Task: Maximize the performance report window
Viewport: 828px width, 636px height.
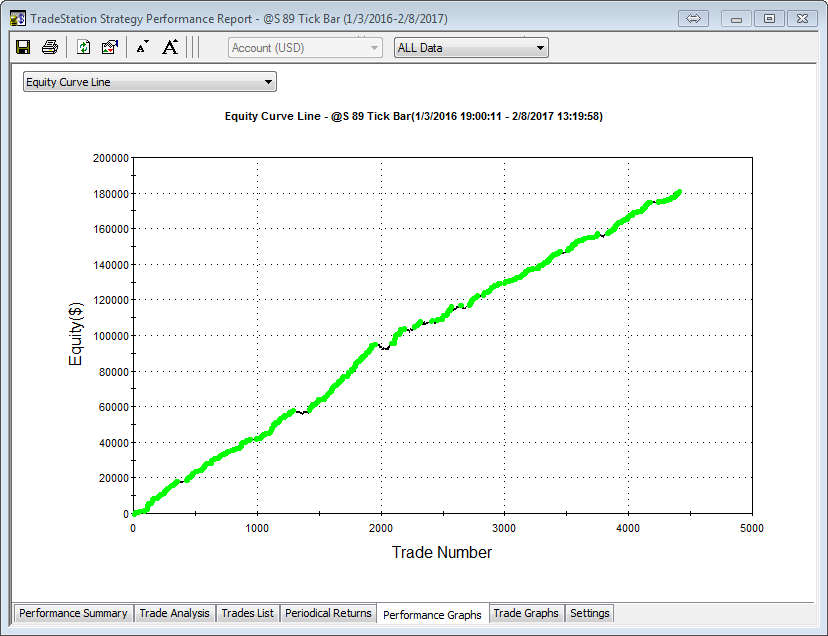Action: (x=769, y=19)
